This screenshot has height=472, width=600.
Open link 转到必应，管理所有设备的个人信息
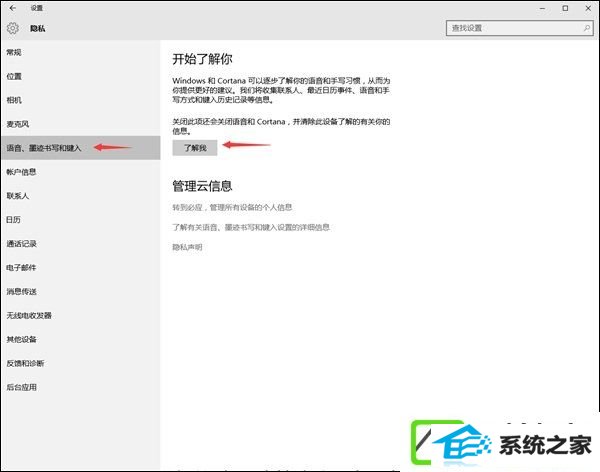(232, 207)
